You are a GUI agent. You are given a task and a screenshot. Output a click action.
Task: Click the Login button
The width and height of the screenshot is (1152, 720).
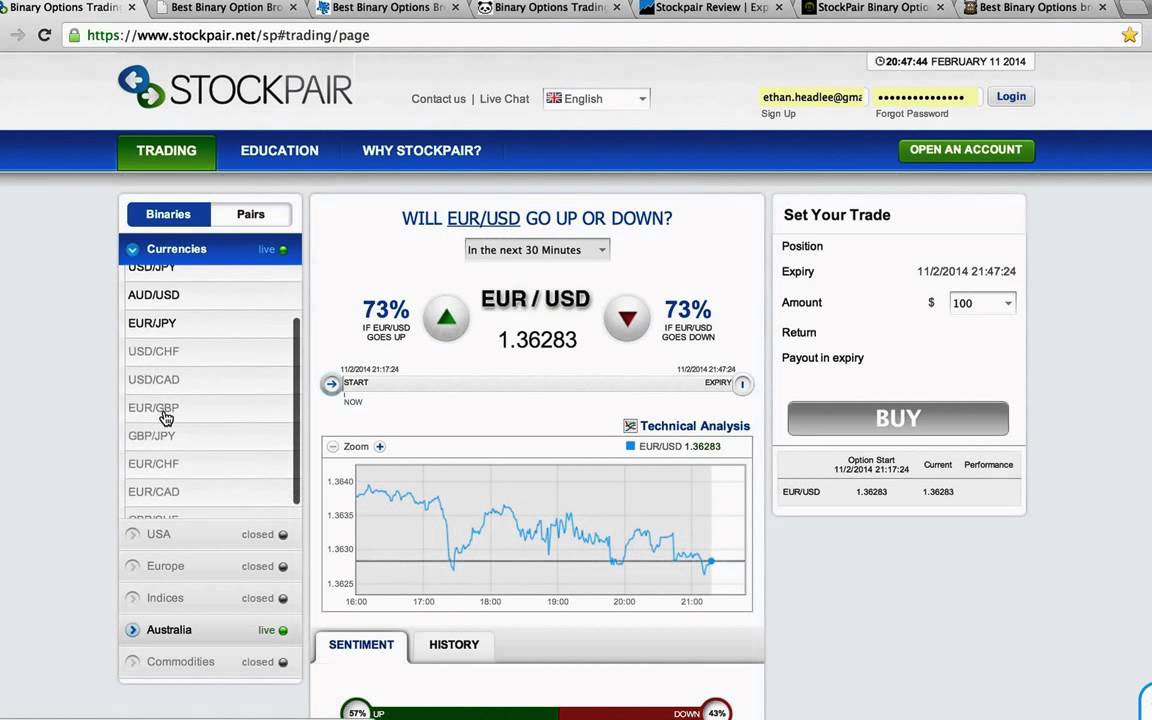tap(1011, 96)
